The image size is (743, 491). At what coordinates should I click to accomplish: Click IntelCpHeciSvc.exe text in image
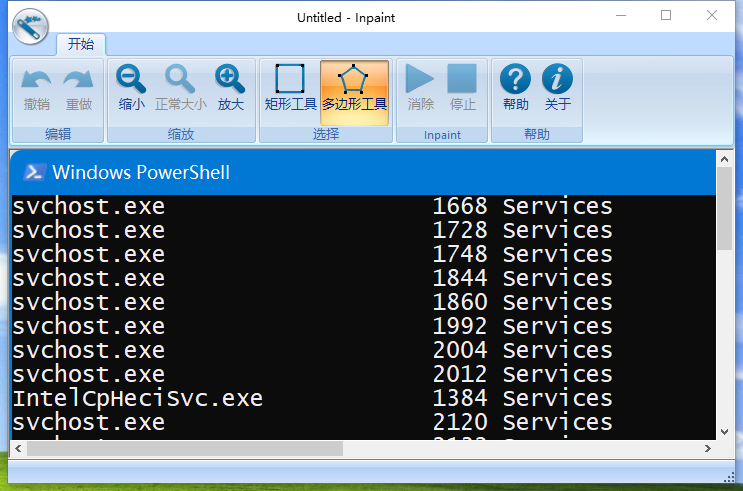[137, 398]
